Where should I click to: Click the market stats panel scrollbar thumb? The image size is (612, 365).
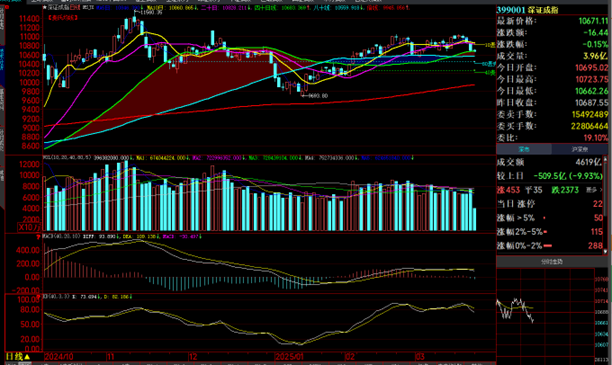605,189
